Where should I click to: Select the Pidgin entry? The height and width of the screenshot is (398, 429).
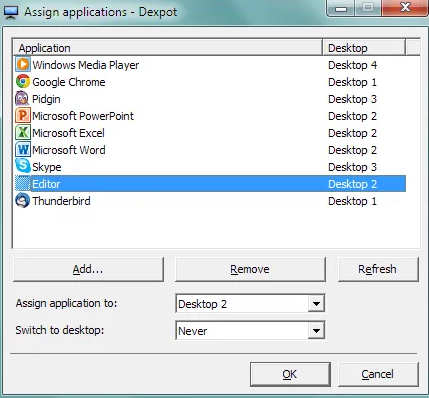click(210, 99)
